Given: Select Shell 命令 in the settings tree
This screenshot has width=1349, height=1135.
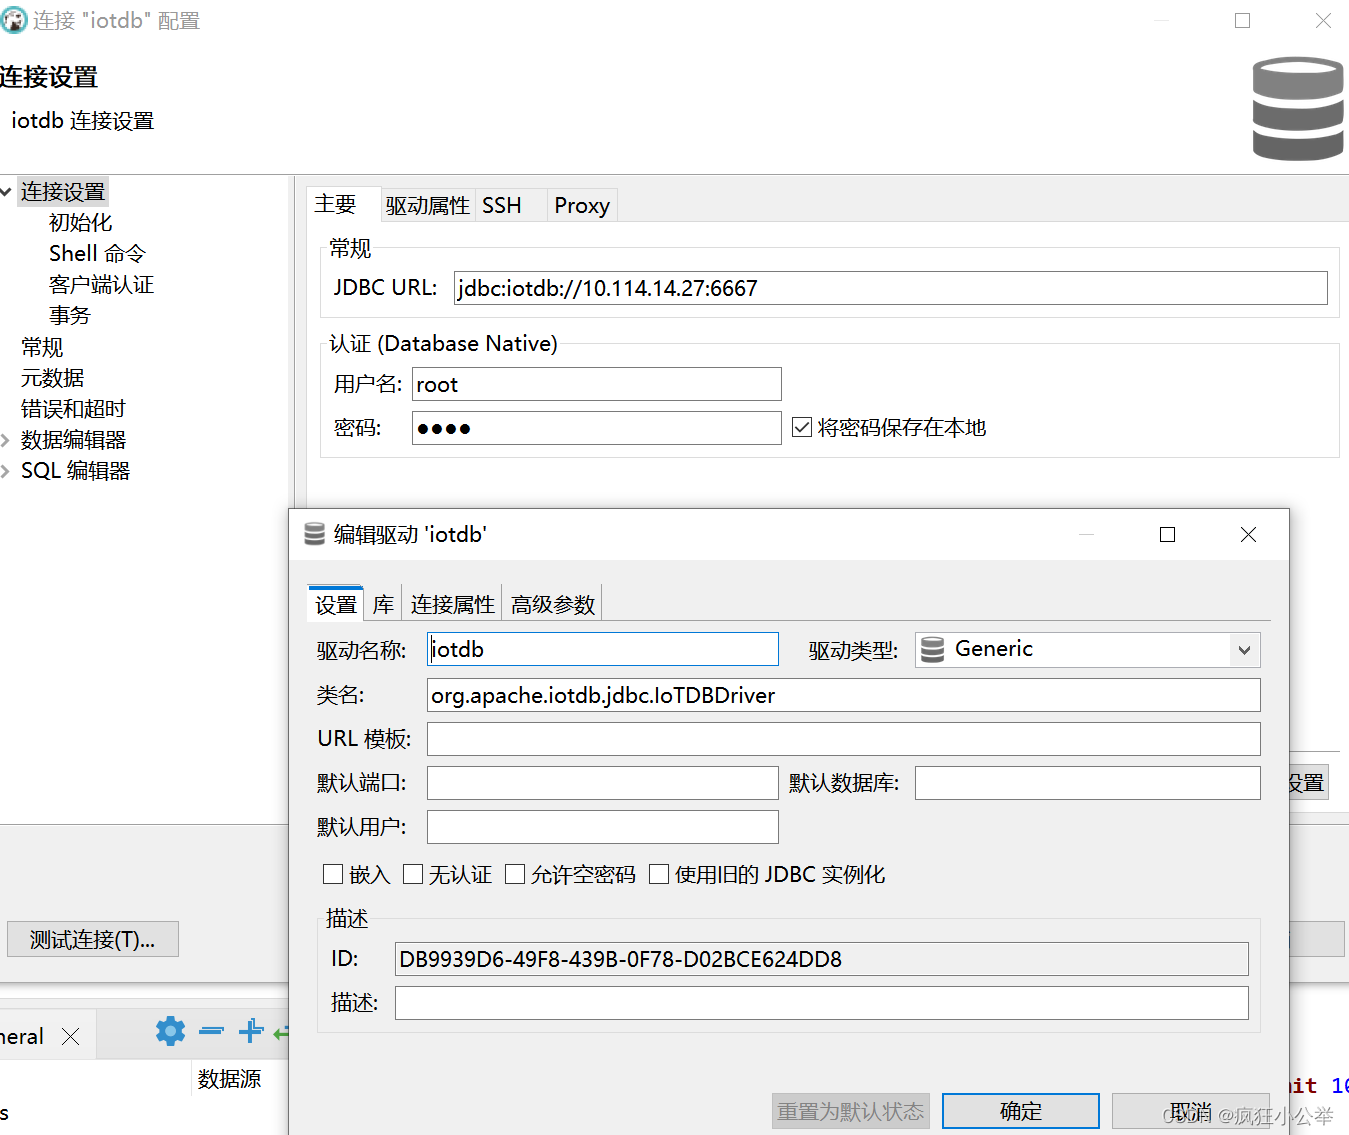Looking at the screenshot, I should [97, 253].
